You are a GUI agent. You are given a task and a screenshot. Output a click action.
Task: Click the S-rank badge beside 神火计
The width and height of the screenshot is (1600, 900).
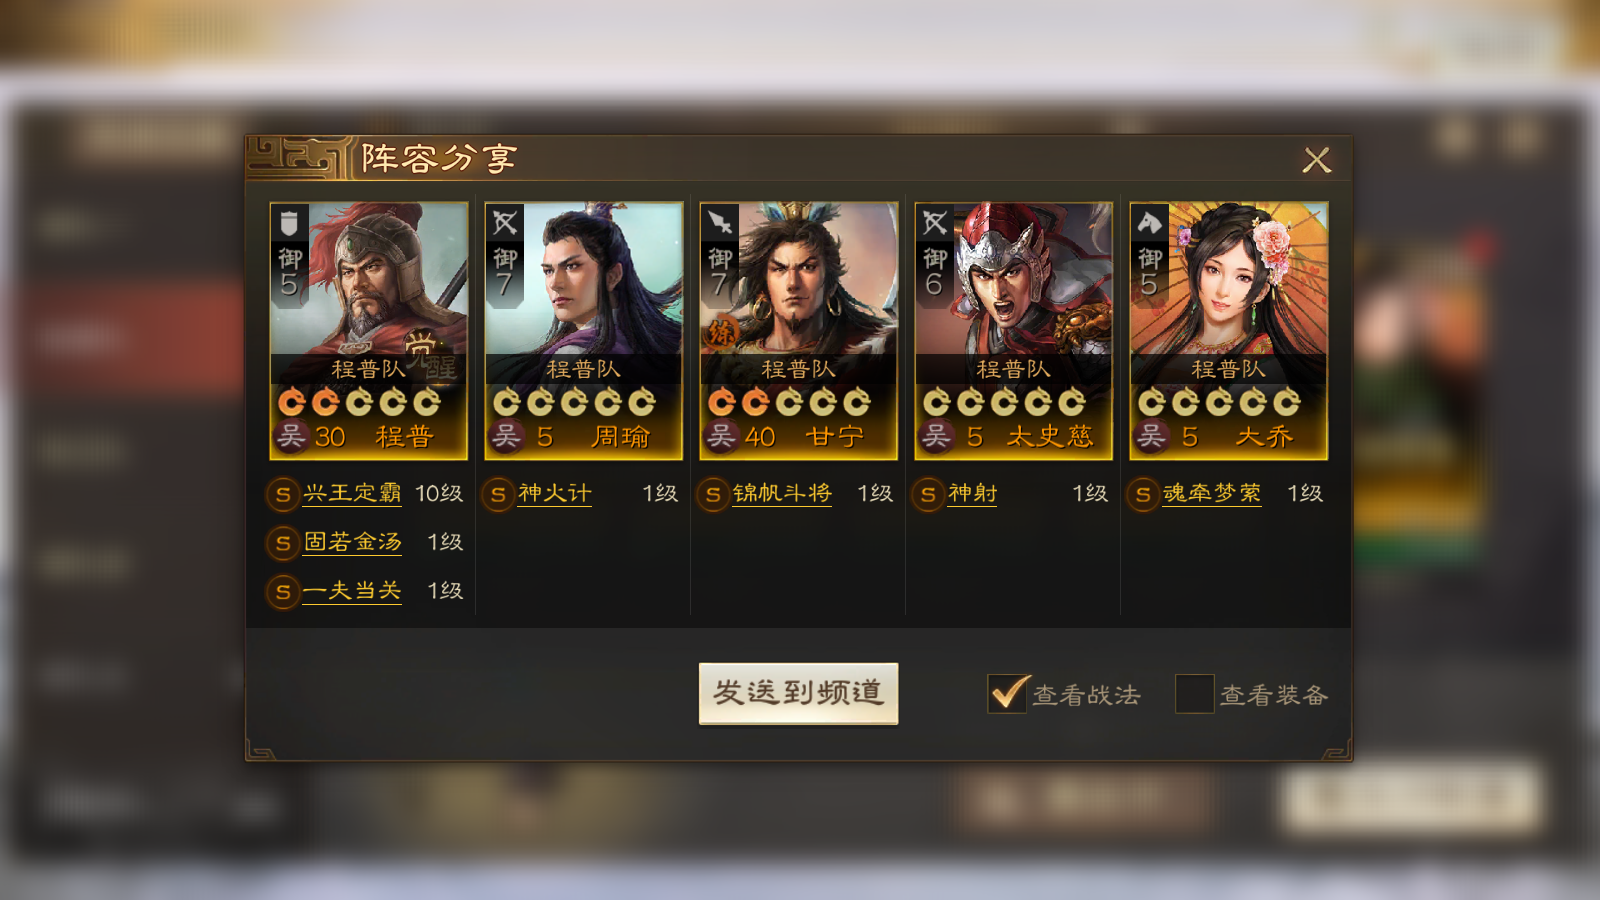498,494
